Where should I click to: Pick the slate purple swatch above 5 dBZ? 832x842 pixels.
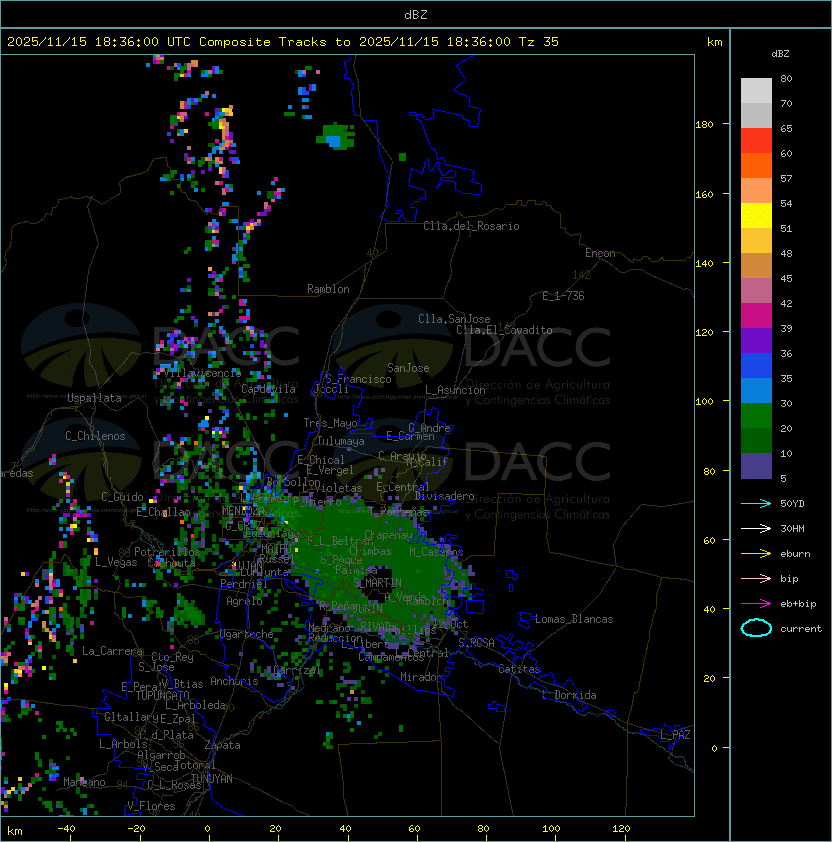coord(756,466)
